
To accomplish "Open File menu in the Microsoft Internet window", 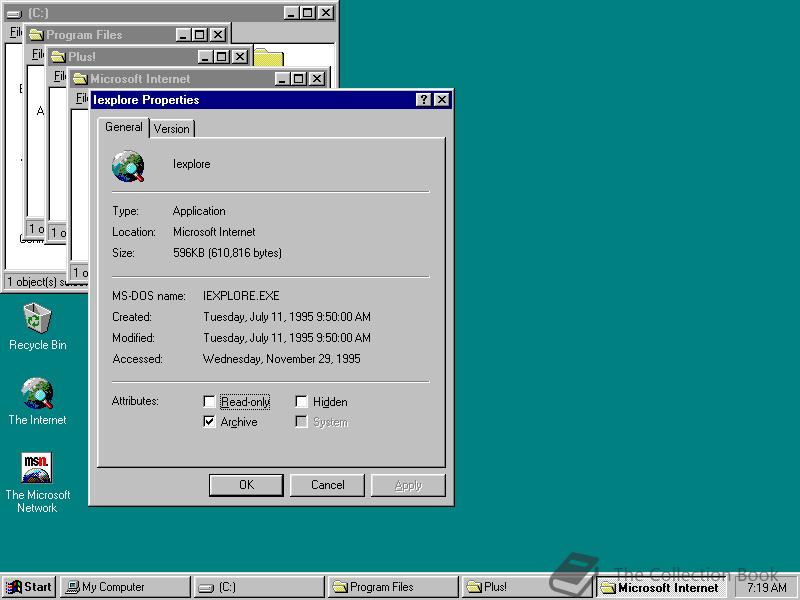I will [x=82, y=97].
